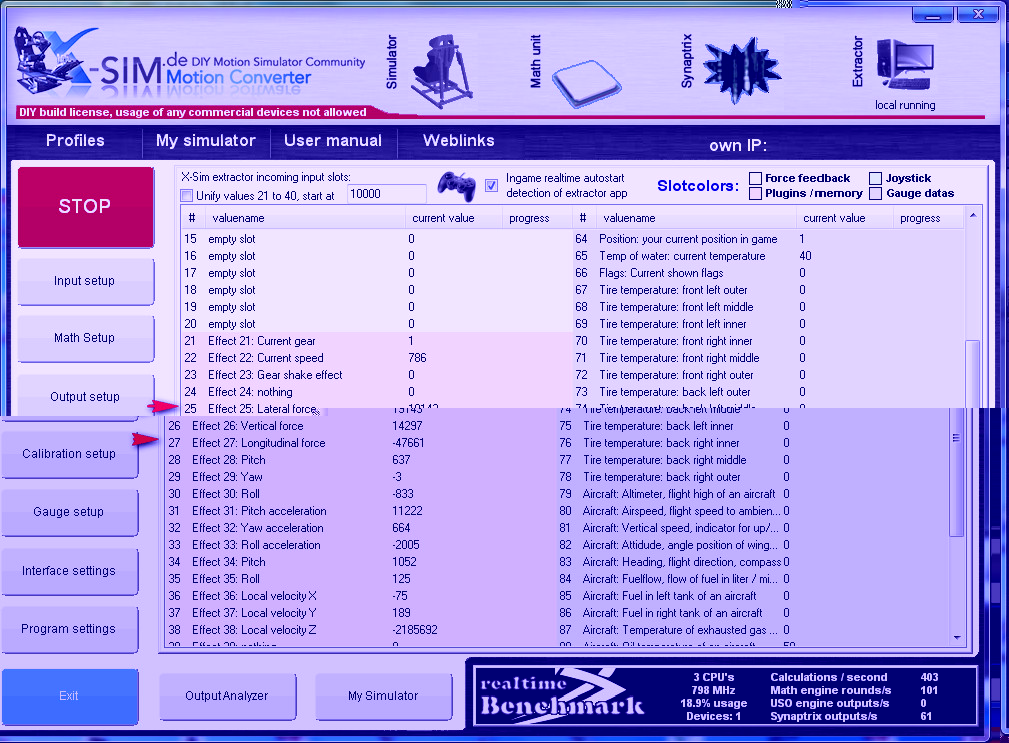Image resolution: width=1009 pixels, height=743 pixels.
Task: Check the Force feedback slotcolor box
Action: pos(756,178)
